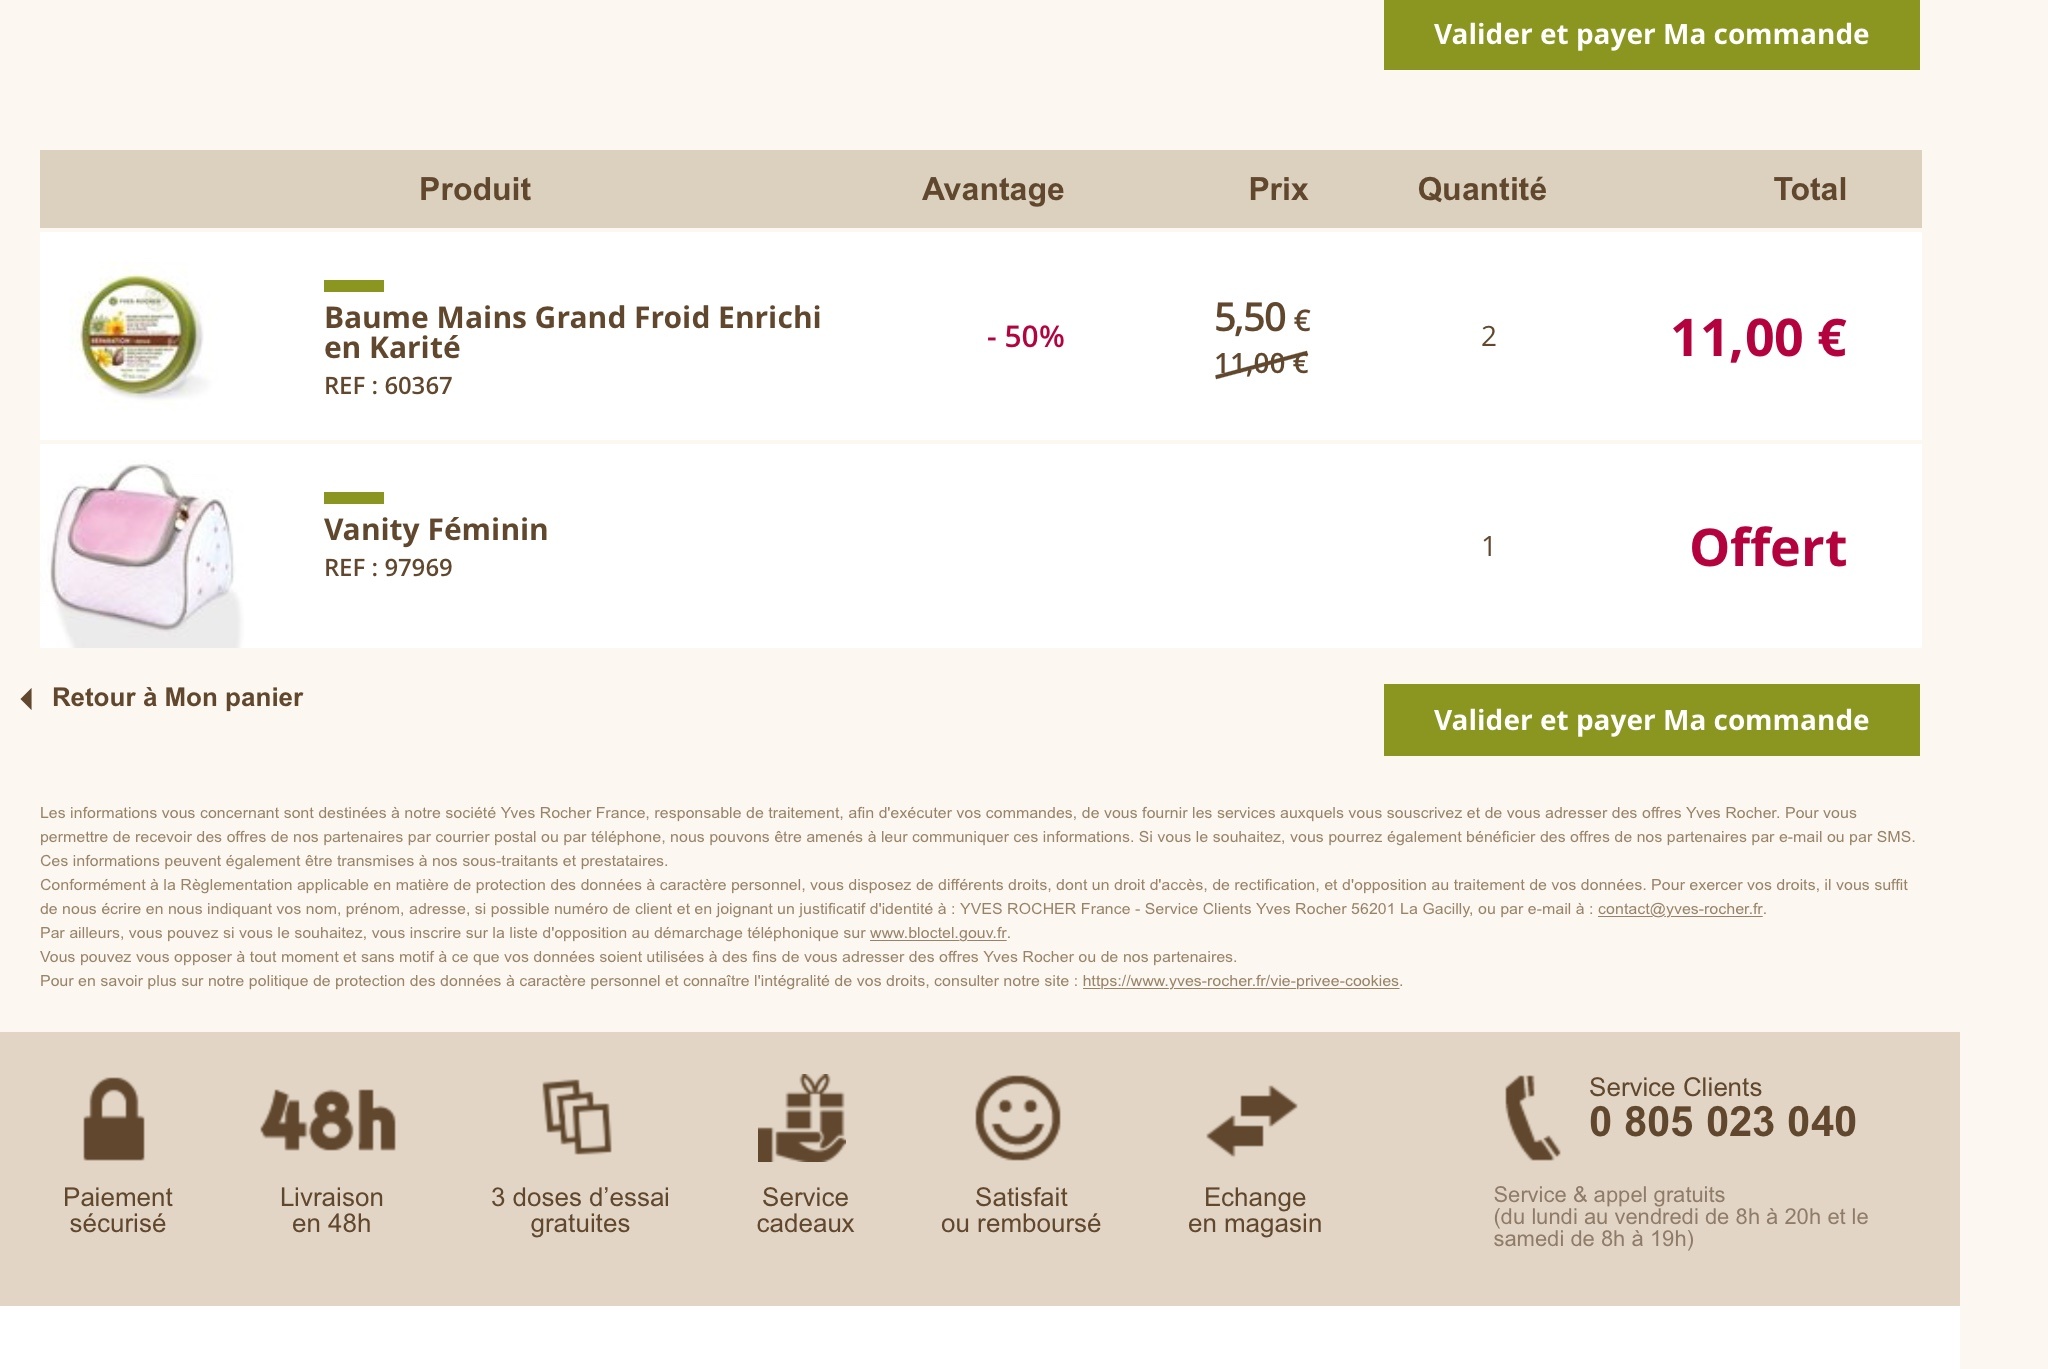Open the Baume Mains product thumbnail

[142, 336]
